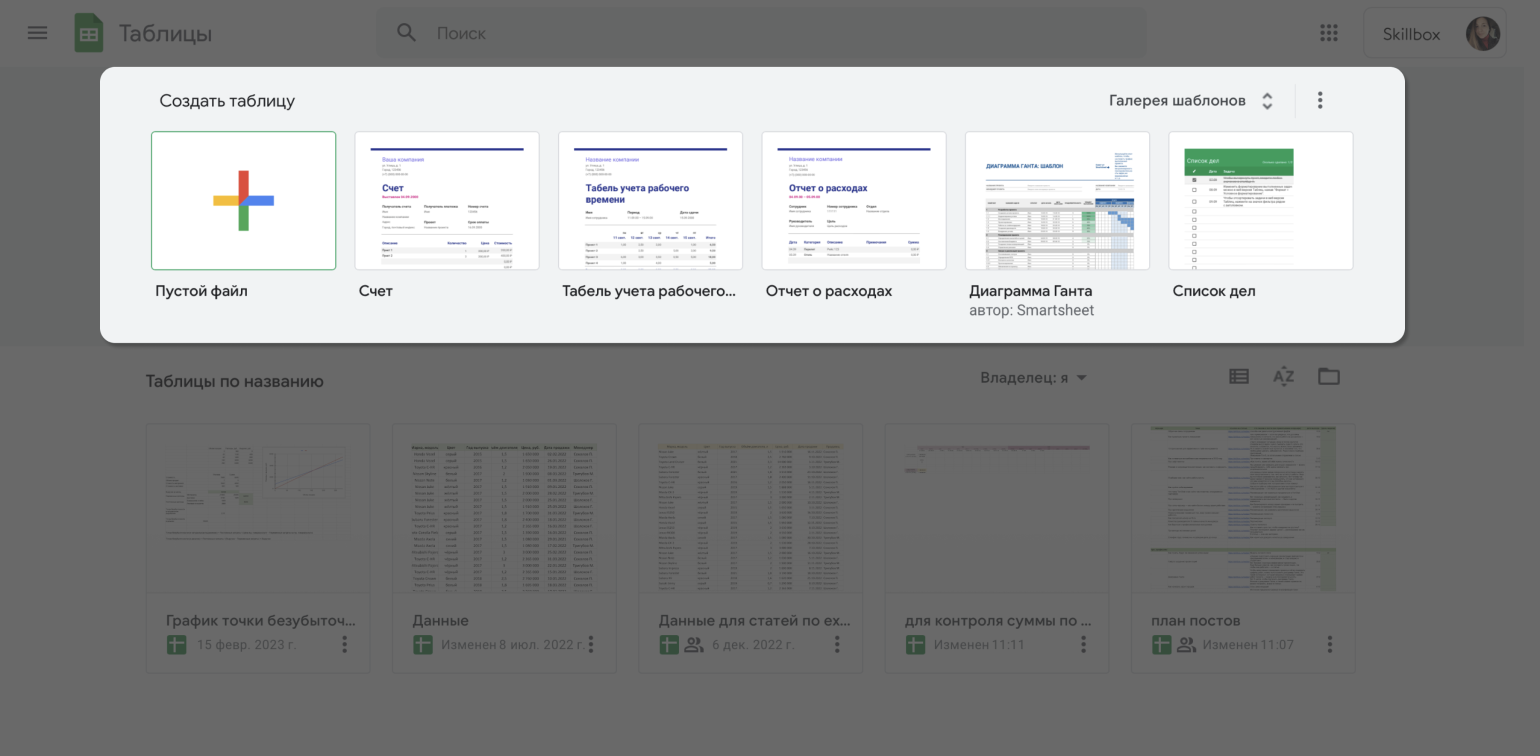Screen dimensions: 1540x756
Task: Open the main hamburger menu
Action: click(x=37, y=33)
